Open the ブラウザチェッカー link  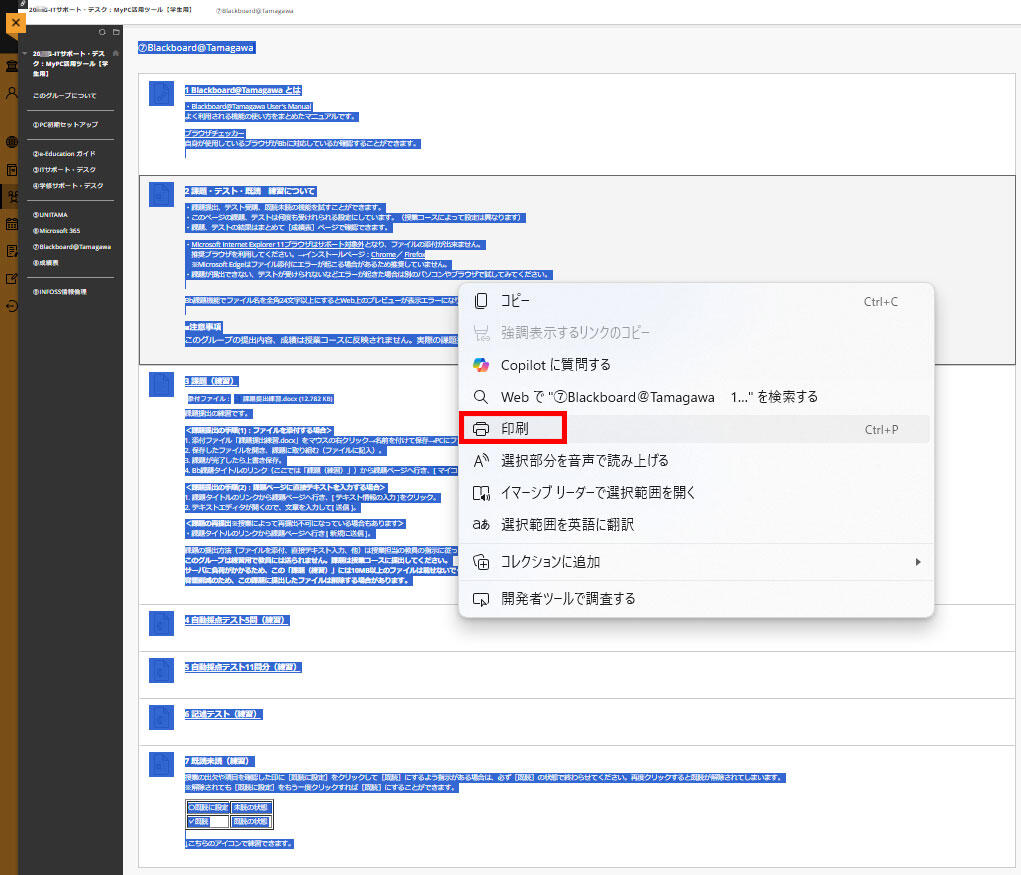click(214, 133)
